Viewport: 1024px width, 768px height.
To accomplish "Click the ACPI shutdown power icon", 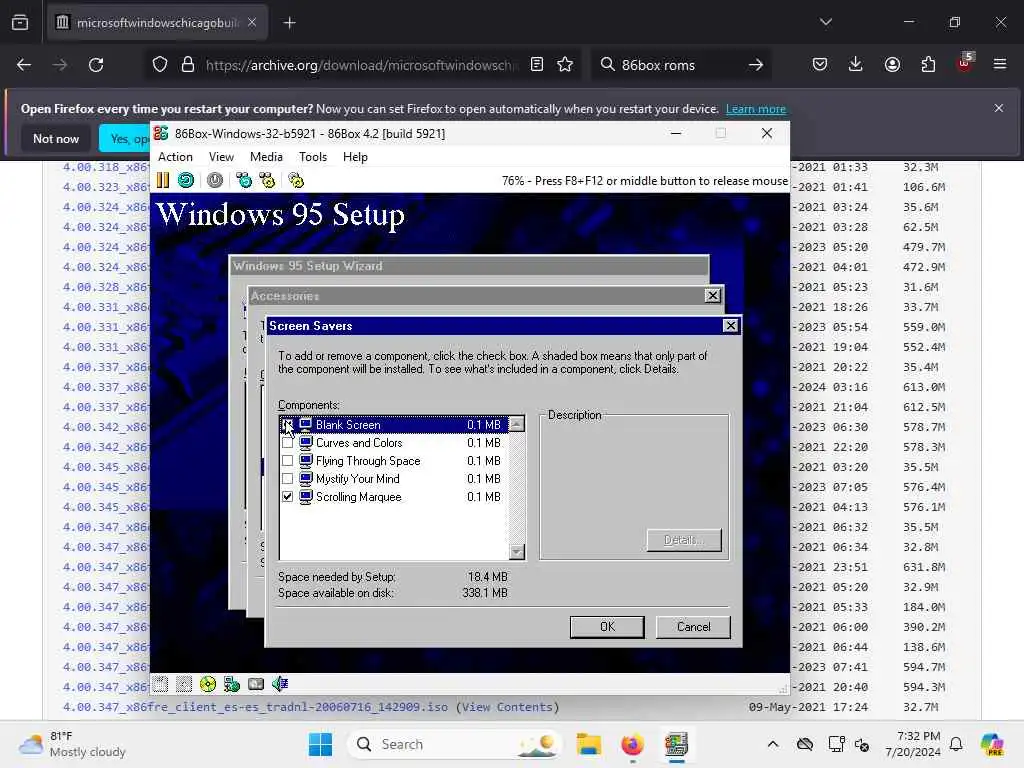I will tap(215, 180).
